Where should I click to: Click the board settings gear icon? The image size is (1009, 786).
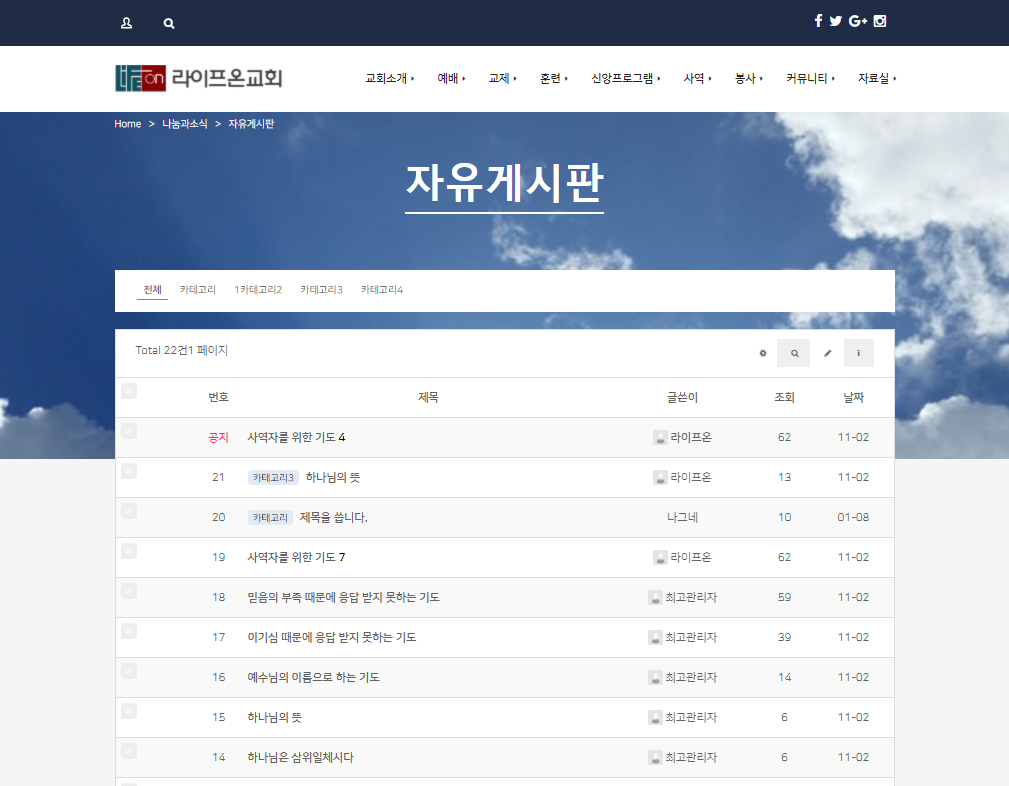[x=763, y=353]
